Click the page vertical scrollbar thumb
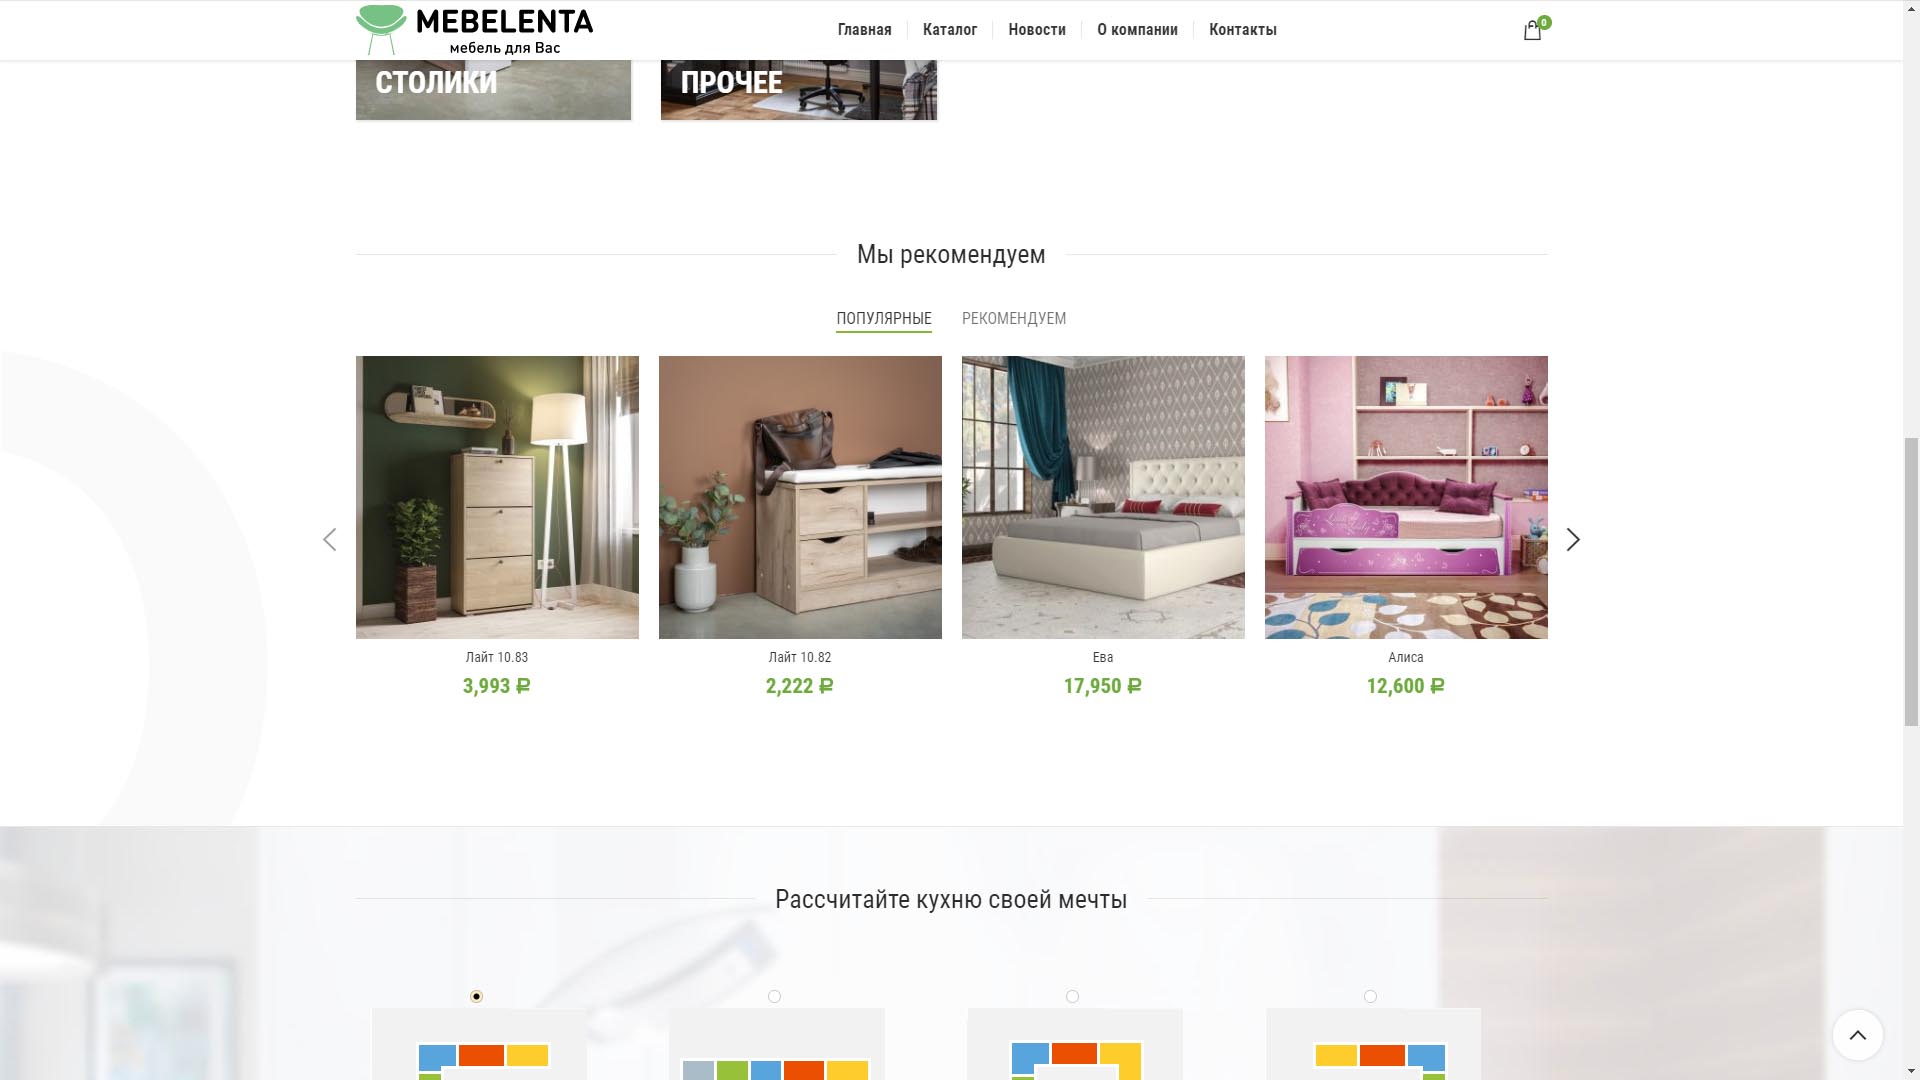Viewport: 1920px width, 1080px height. (1911, 582)
